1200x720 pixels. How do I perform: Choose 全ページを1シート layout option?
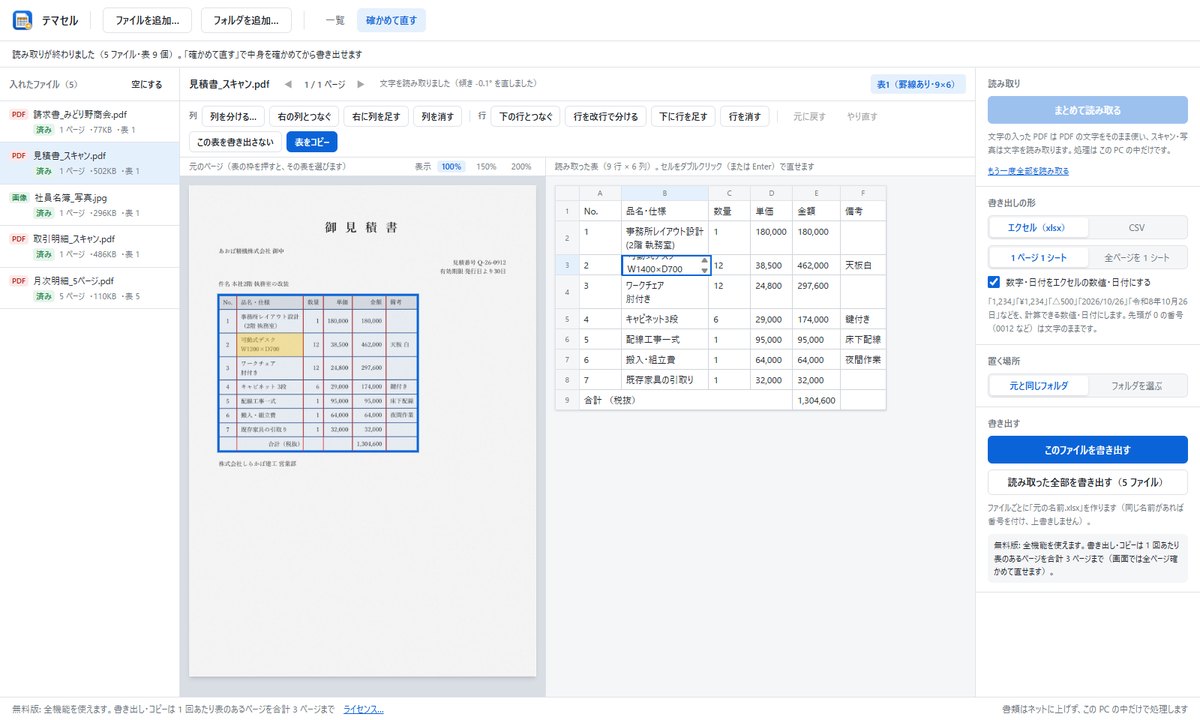(x=1137, y=256)
